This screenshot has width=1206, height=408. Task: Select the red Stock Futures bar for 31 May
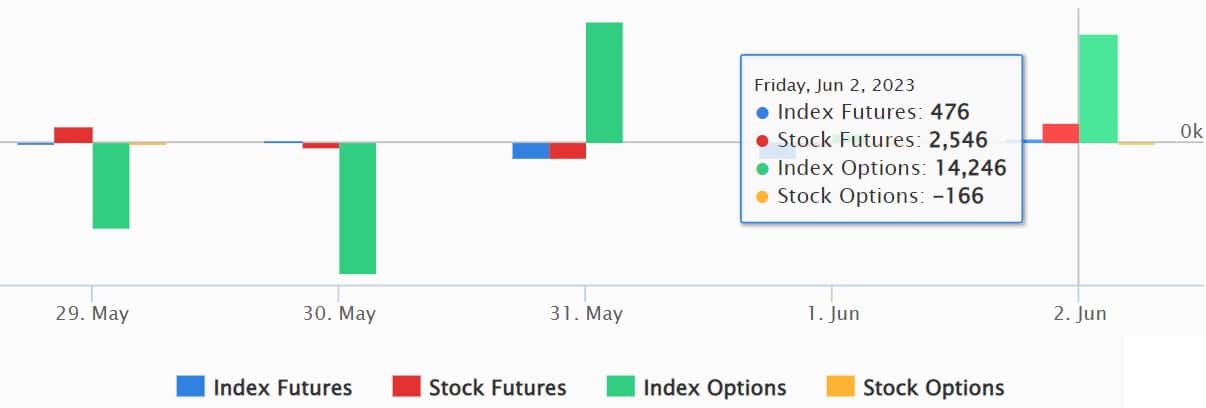(x=568, y=151)
